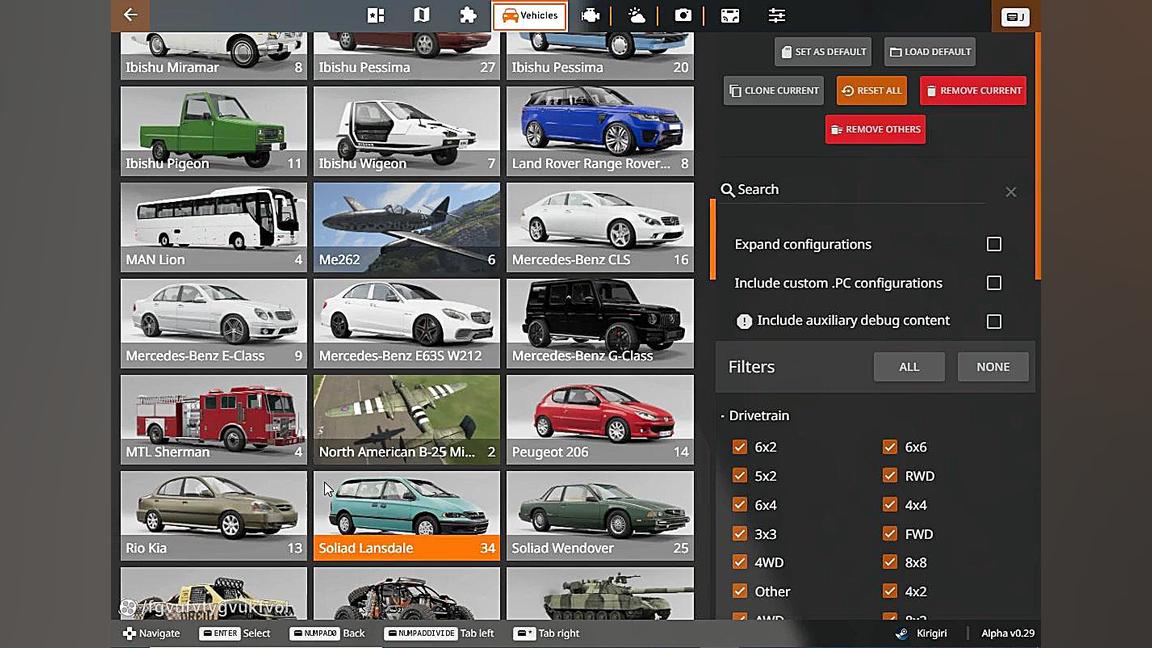Screen dimensions: 1152x648
Task: Select the Ibishu Miramar vehicle
Action: pyautogui.click(x=214, y=56)
